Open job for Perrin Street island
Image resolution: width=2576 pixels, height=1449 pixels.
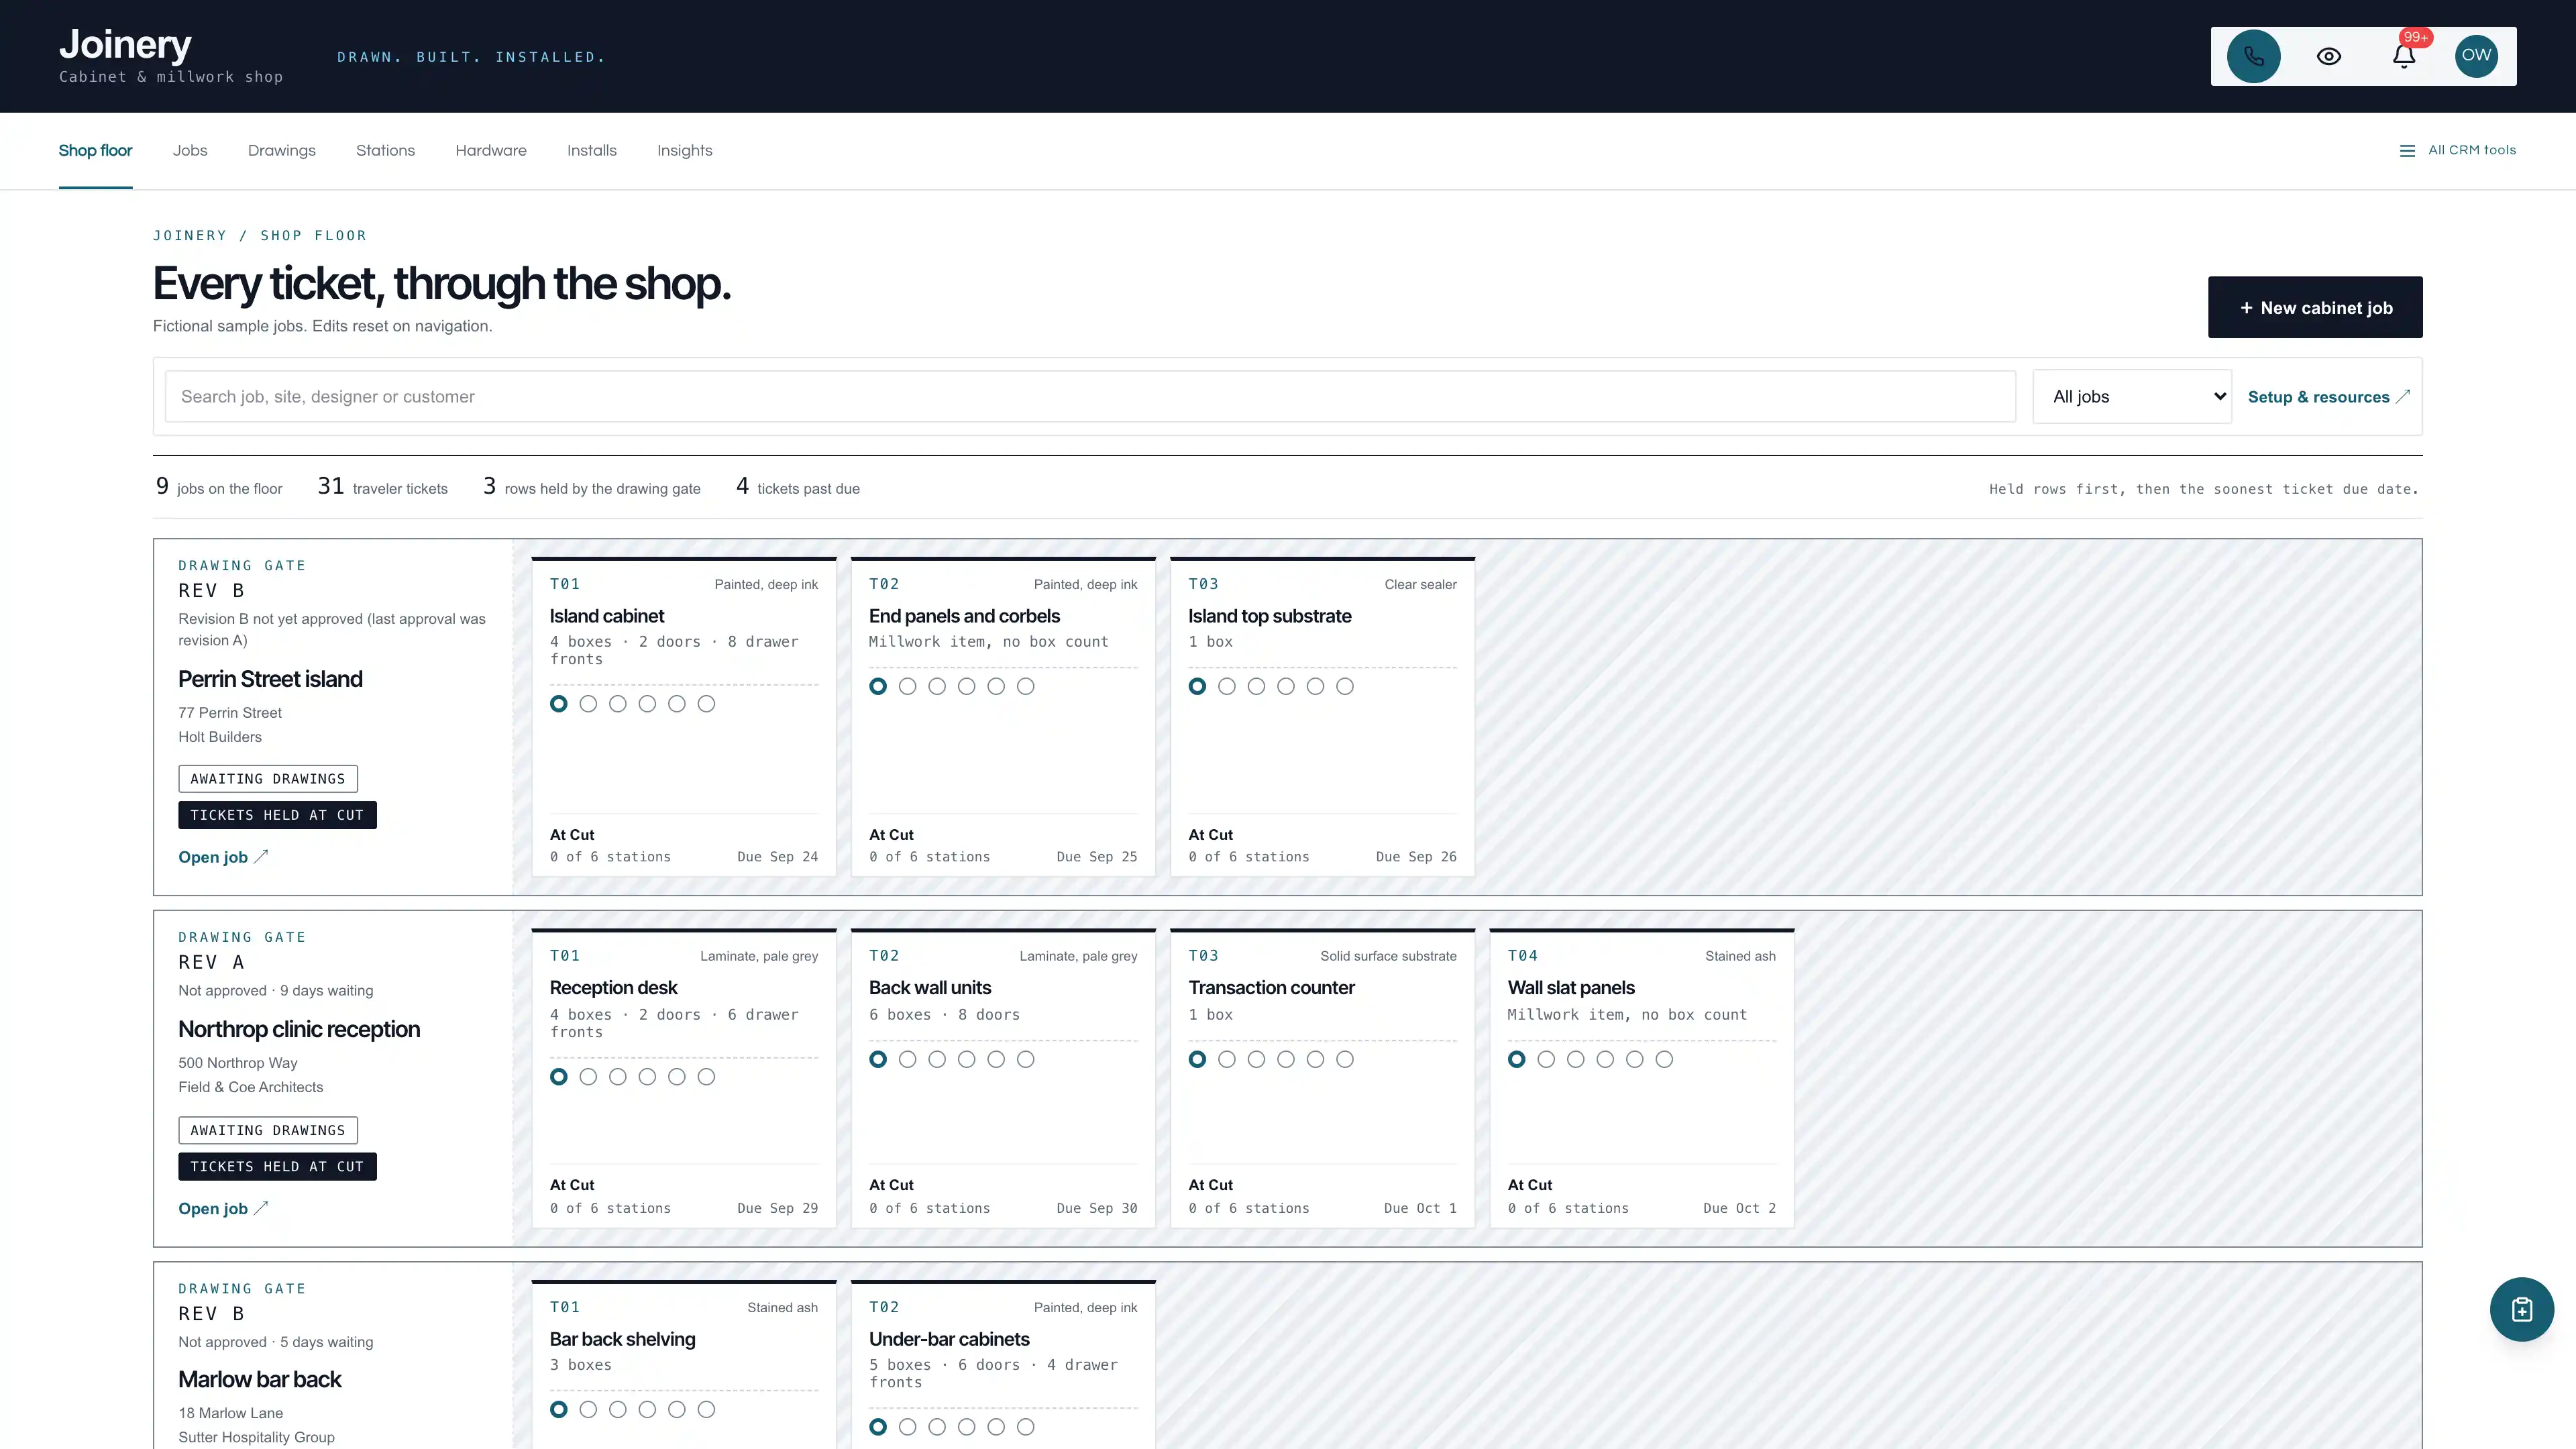(223, 857)
